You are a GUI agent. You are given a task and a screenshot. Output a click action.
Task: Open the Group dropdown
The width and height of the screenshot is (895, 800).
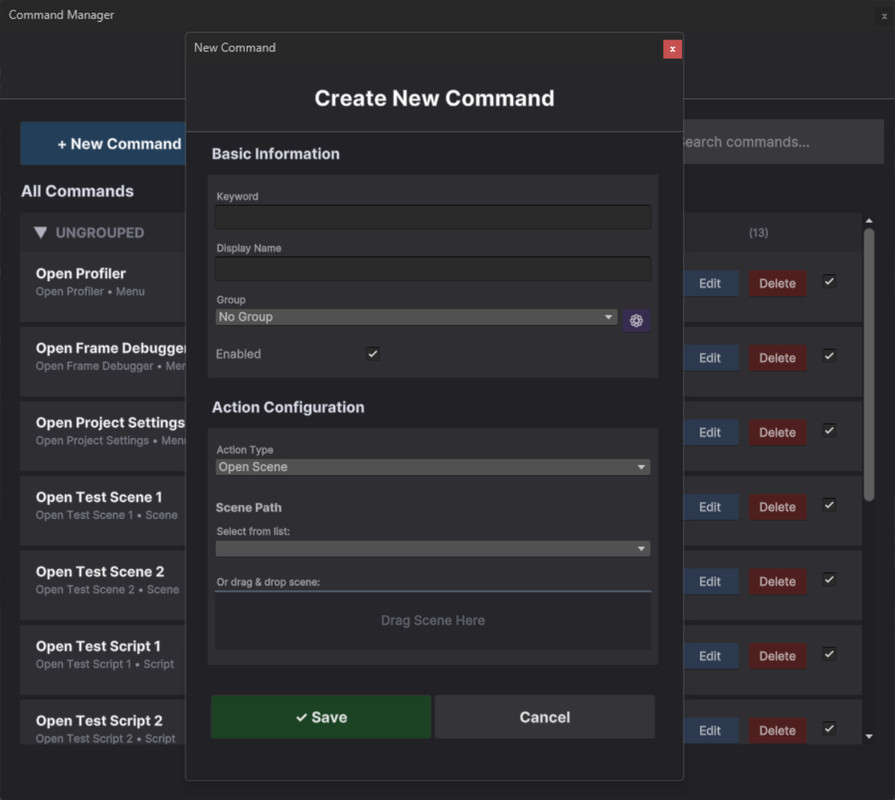(x=416, y=317)
